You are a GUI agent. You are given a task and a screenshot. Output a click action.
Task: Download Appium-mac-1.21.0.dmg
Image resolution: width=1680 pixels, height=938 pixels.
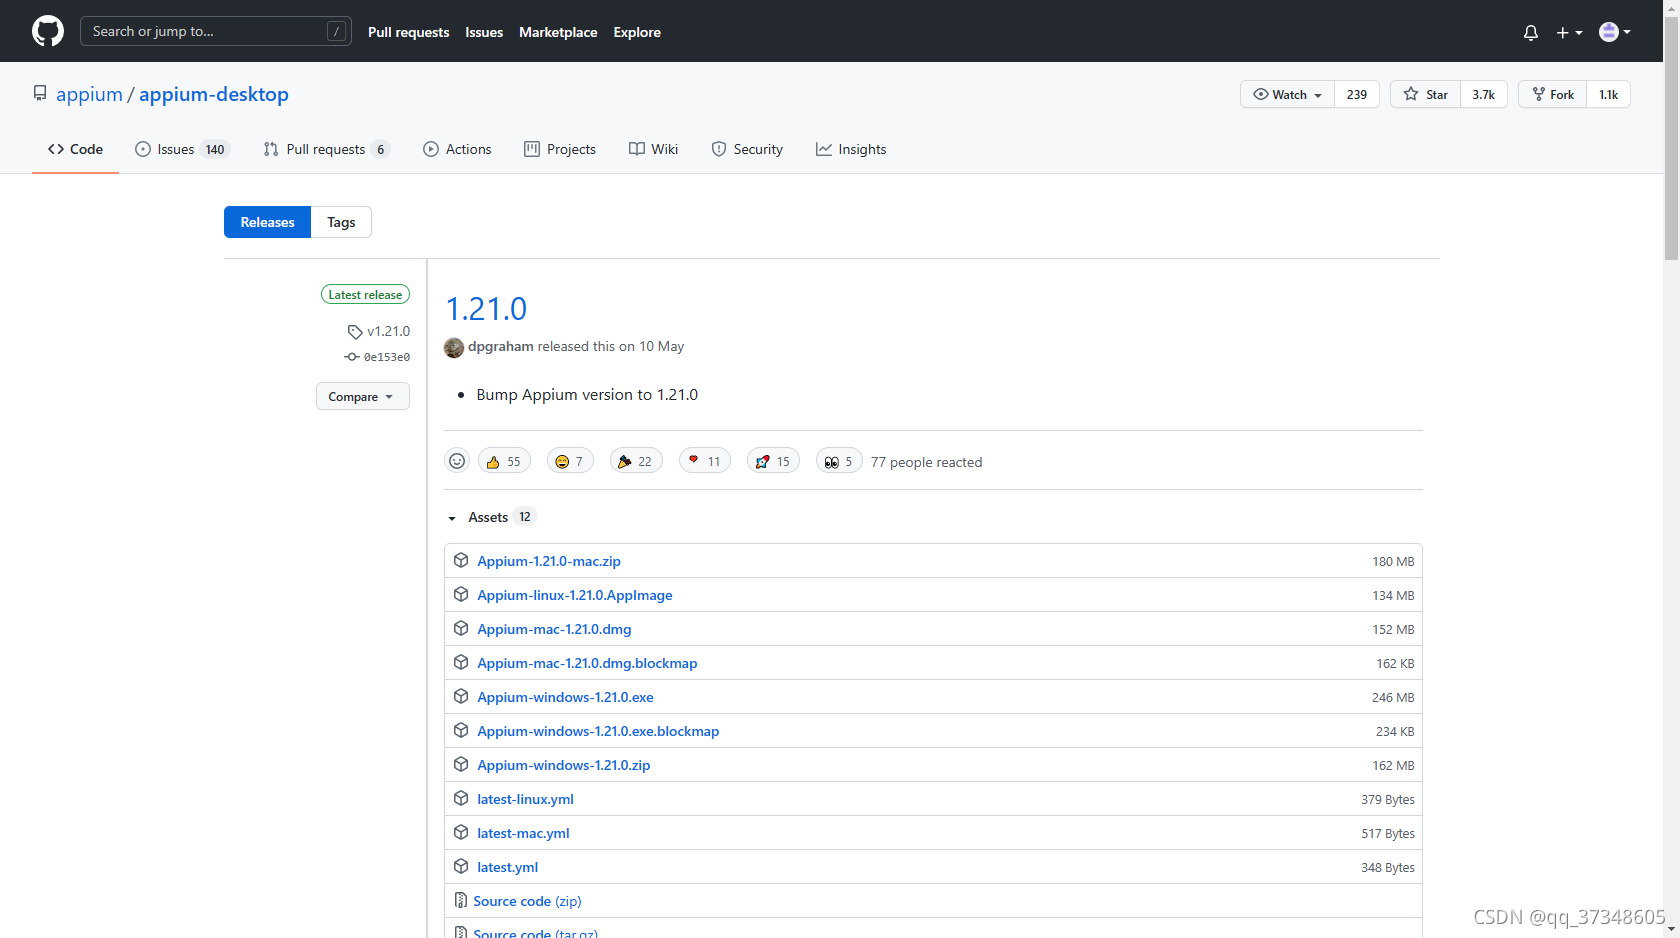click(554, 629)
